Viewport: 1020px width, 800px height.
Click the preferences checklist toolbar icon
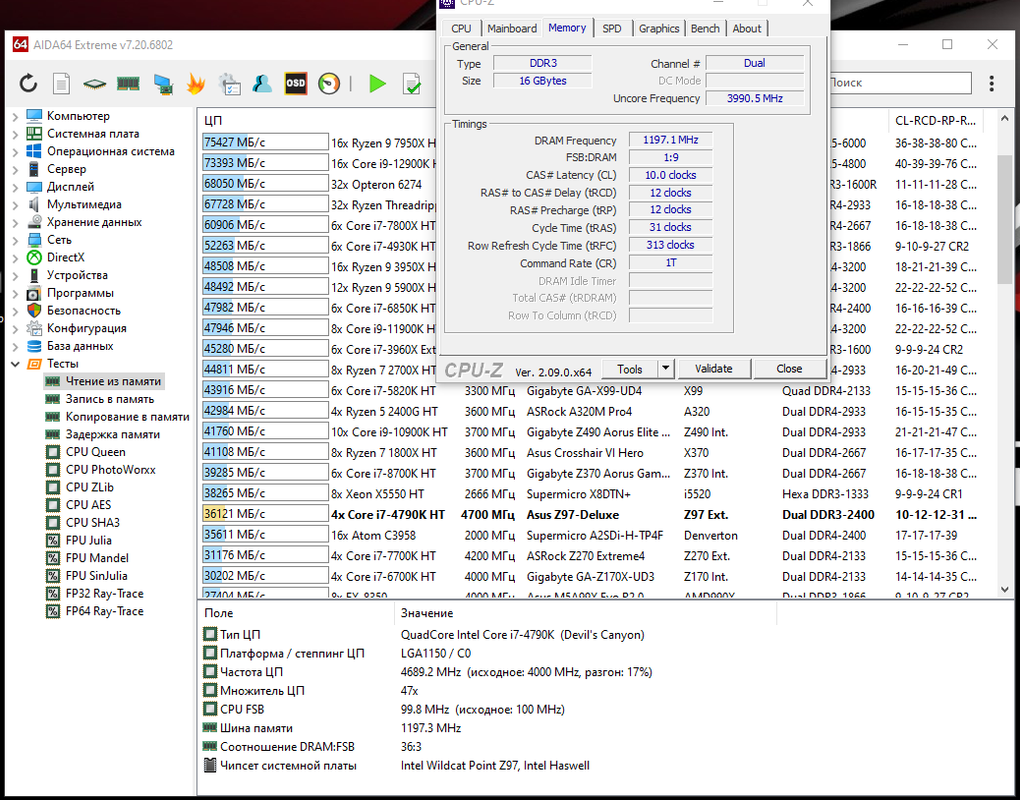click(230, 84)
